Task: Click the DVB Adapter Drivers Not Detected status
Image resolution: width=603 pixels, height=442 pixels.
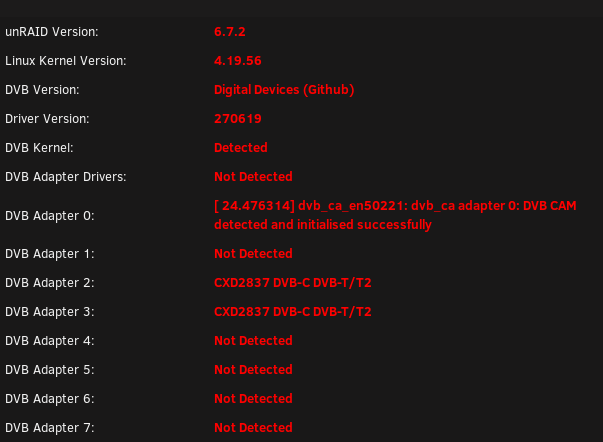Action: point(253,177)
